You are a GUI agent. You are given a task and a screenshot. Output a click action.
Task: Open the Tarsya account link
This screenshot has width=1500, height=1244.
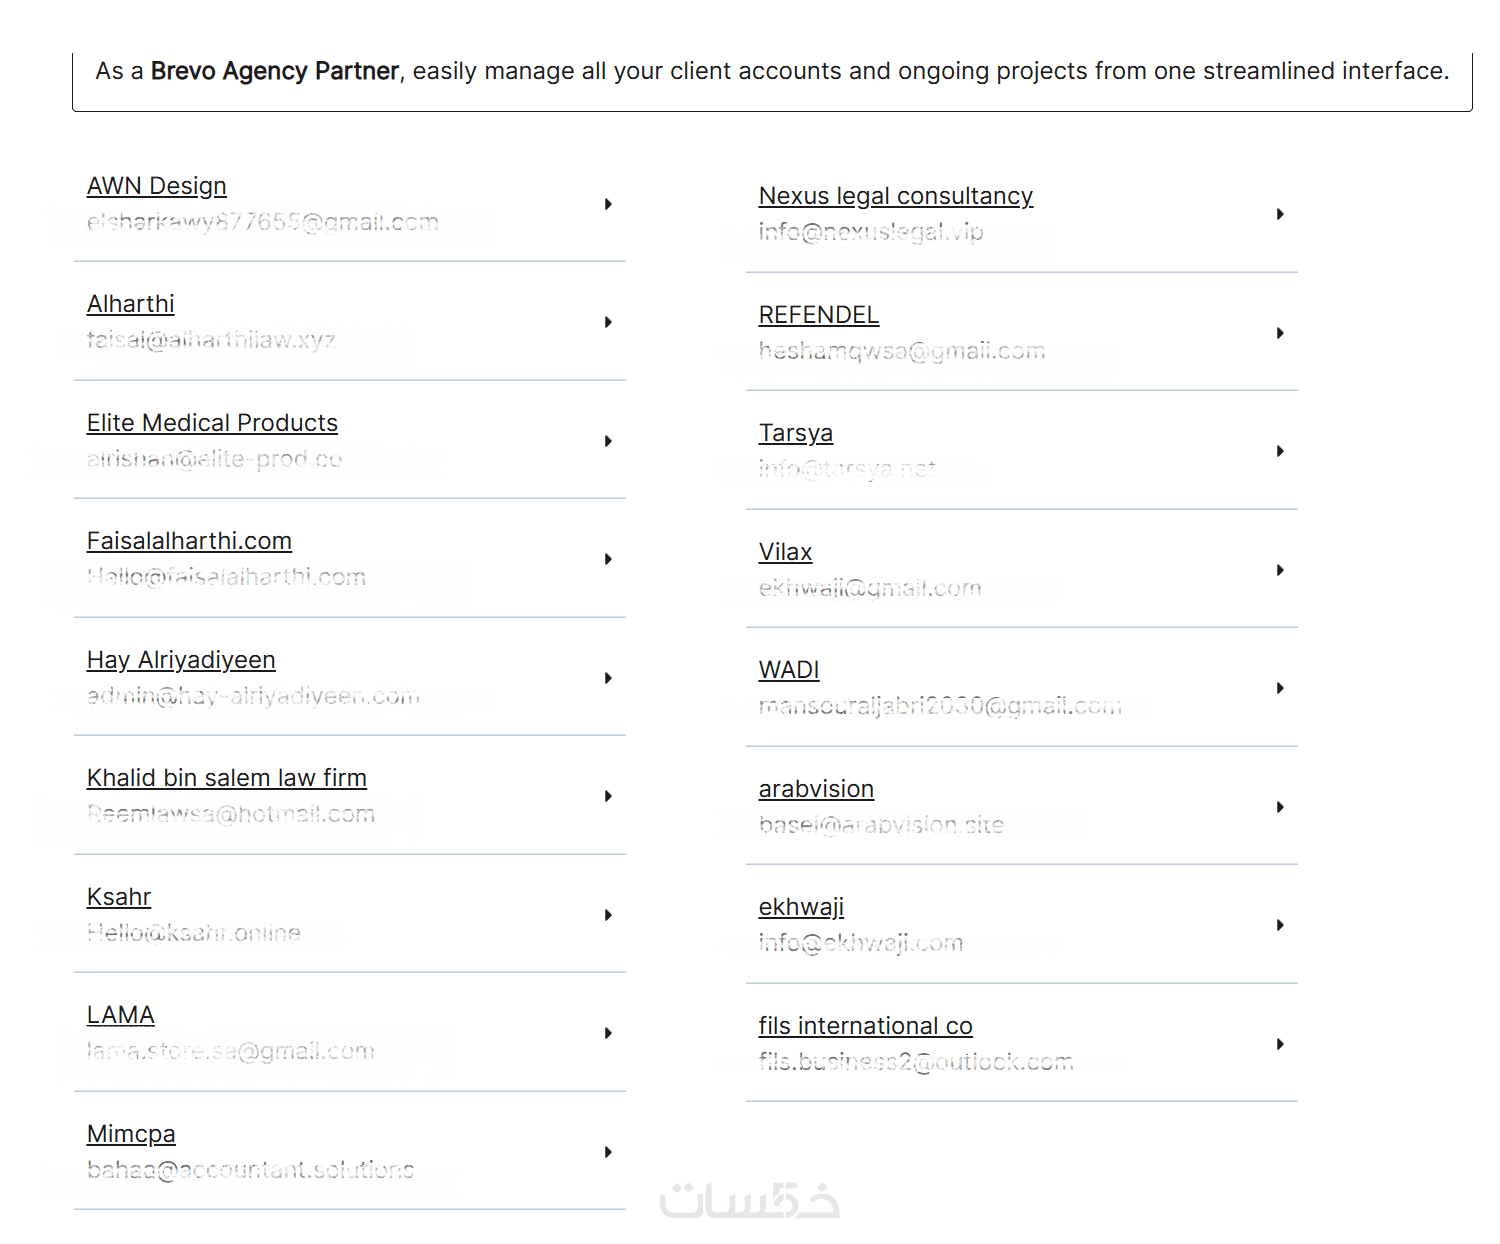point(795,433)
